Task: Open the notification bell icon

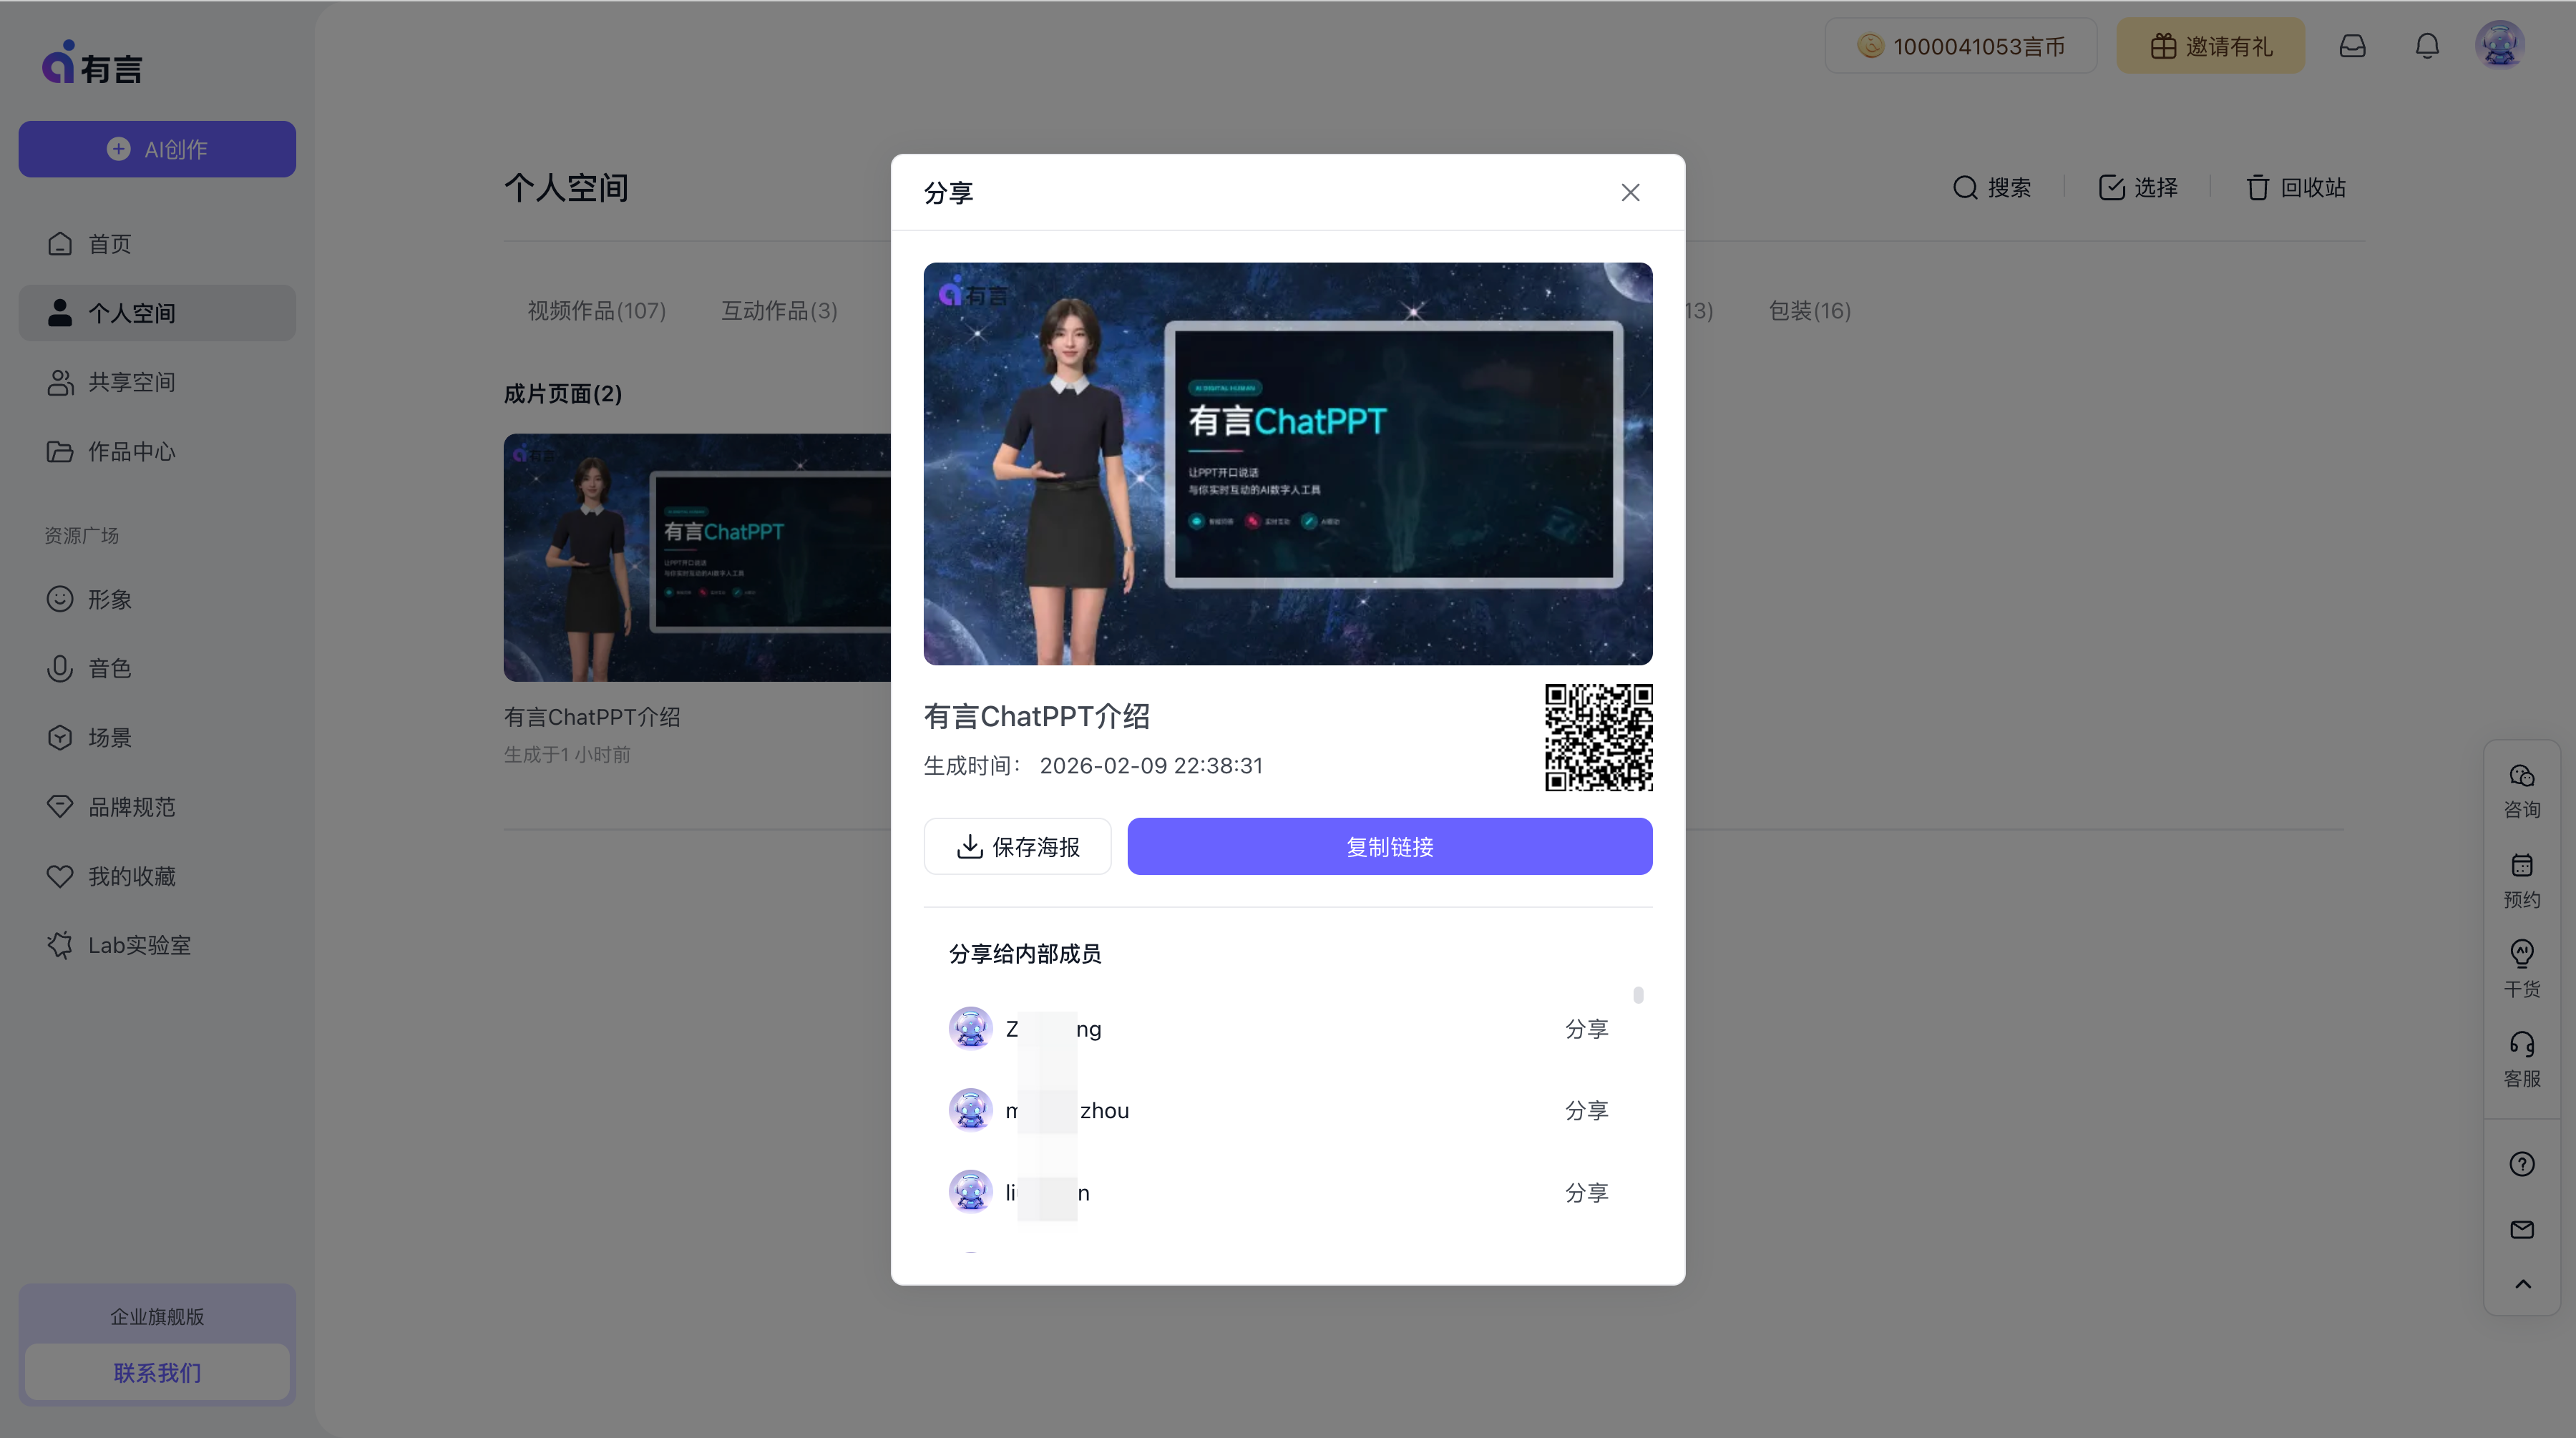Action: pos(2427,46)
